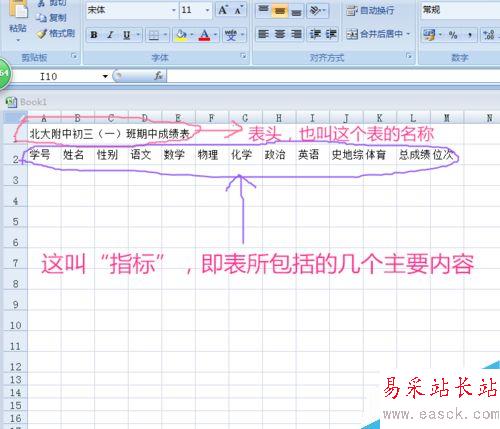500x429 pixels.
Task: Select the 性别 header cell
Action: click(111, 155)
